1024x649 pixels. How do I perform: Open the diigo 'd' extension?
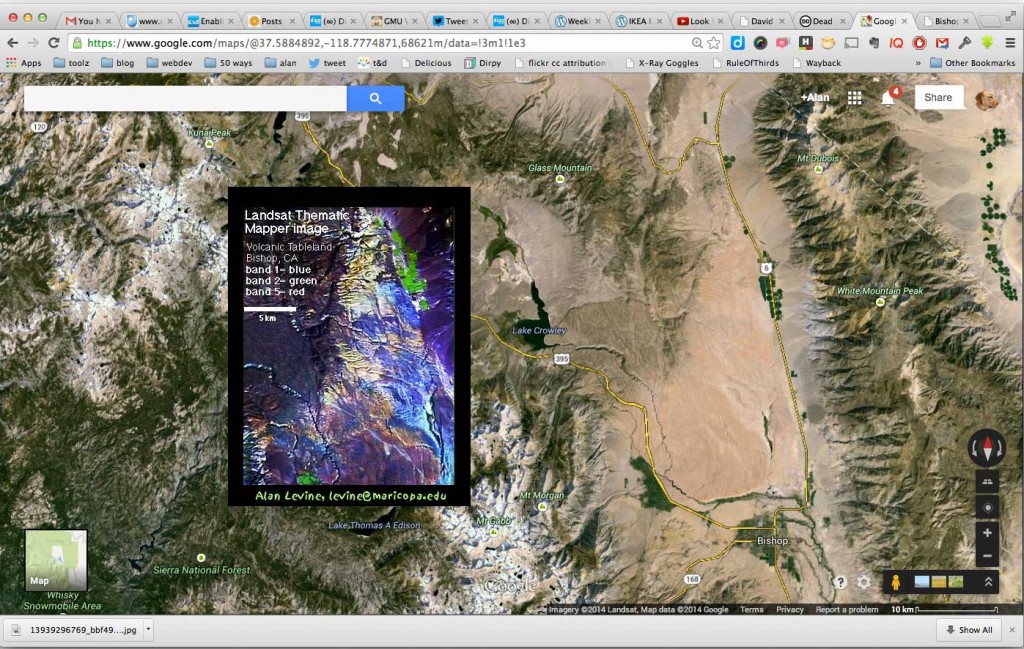737,43
